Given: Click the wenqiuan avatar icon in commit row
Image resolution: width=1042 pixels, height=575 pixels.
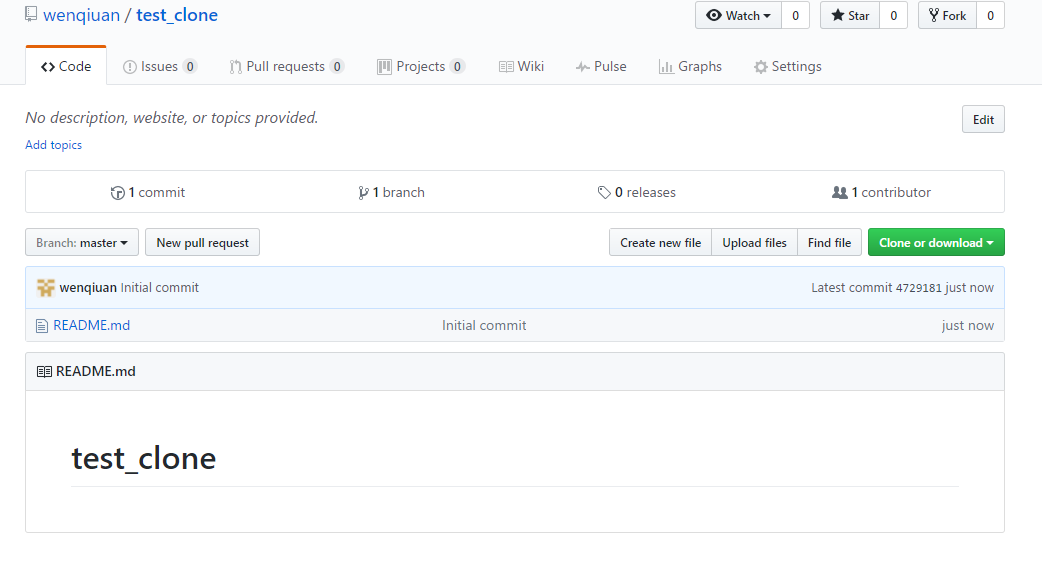Looking at the screenshot, I should pyautogui.click(x=46, y=288).
